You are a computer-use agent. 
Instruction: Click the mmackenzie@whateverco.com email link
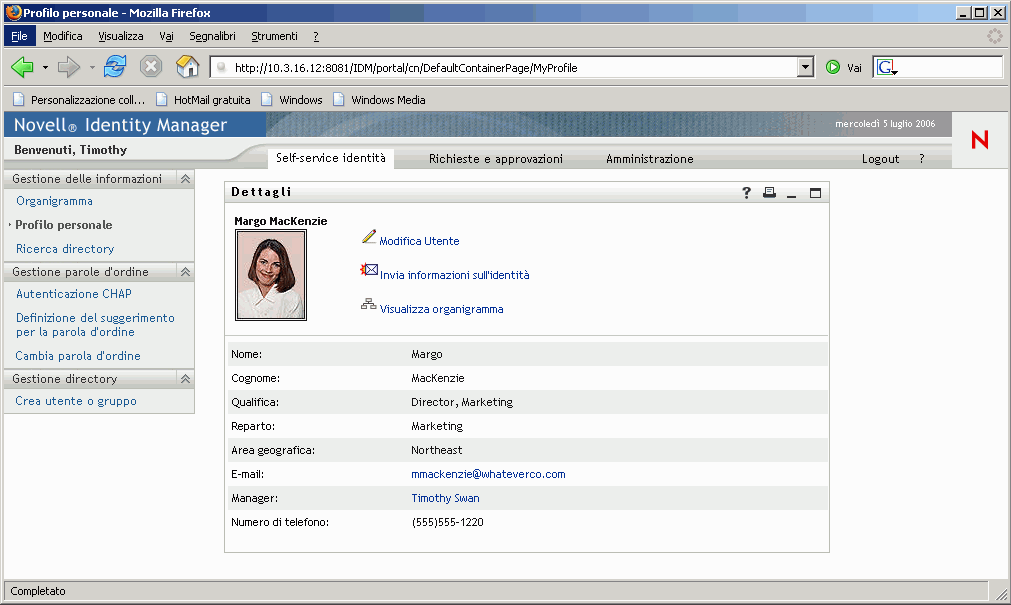click(488, 474)
